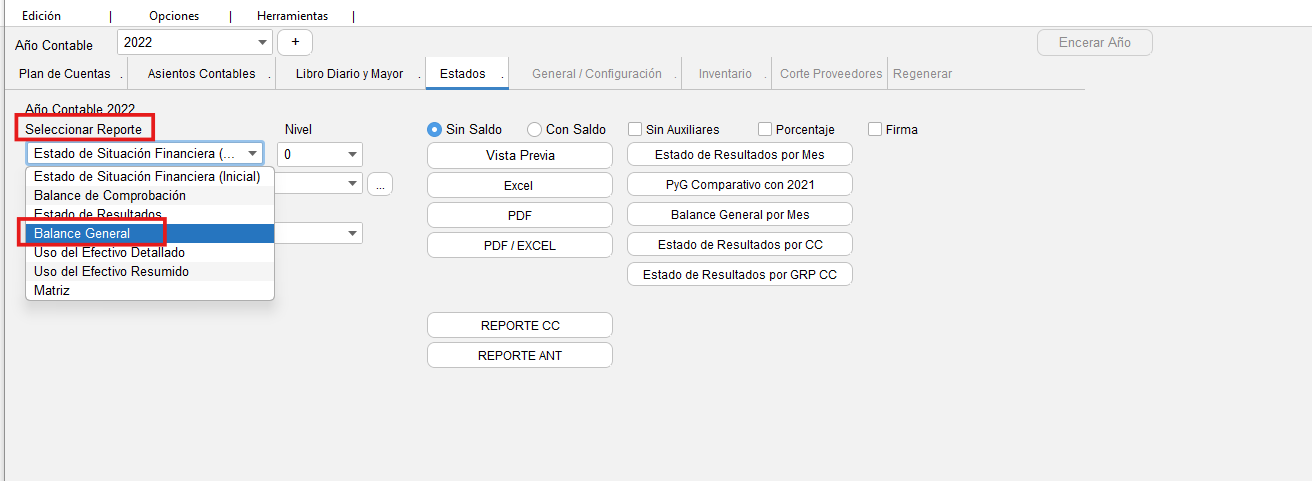Image resolution: width=1312 pixels, height=481 pixels.
Task: Open the Opciones menu
Action: click(x=174, y=16)
